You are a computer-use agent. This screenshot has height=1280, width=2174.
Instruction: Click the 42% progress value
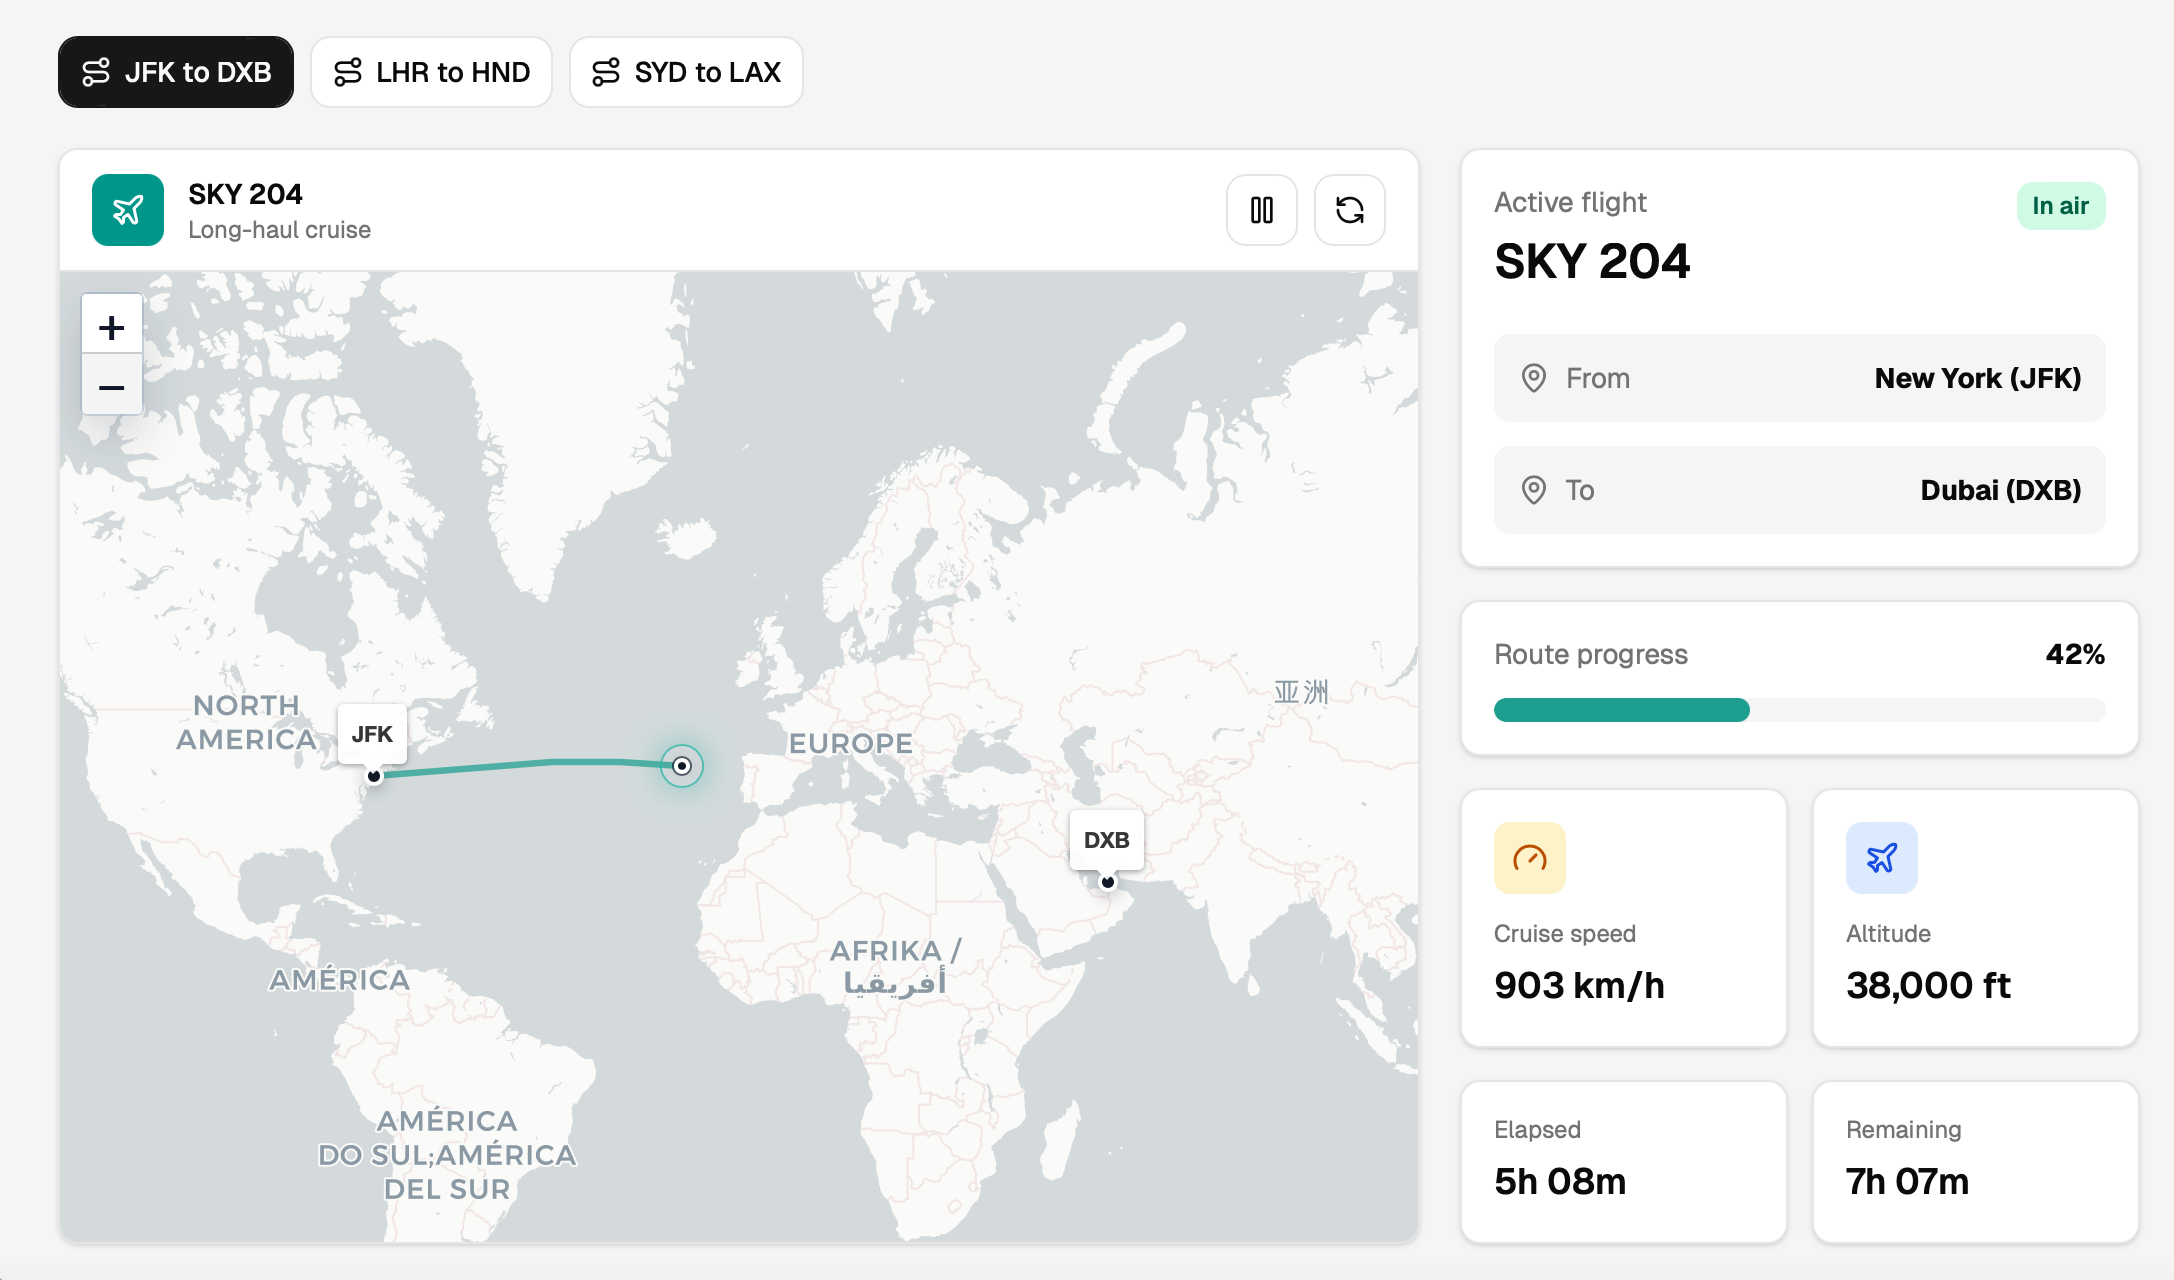point(2075,654)
